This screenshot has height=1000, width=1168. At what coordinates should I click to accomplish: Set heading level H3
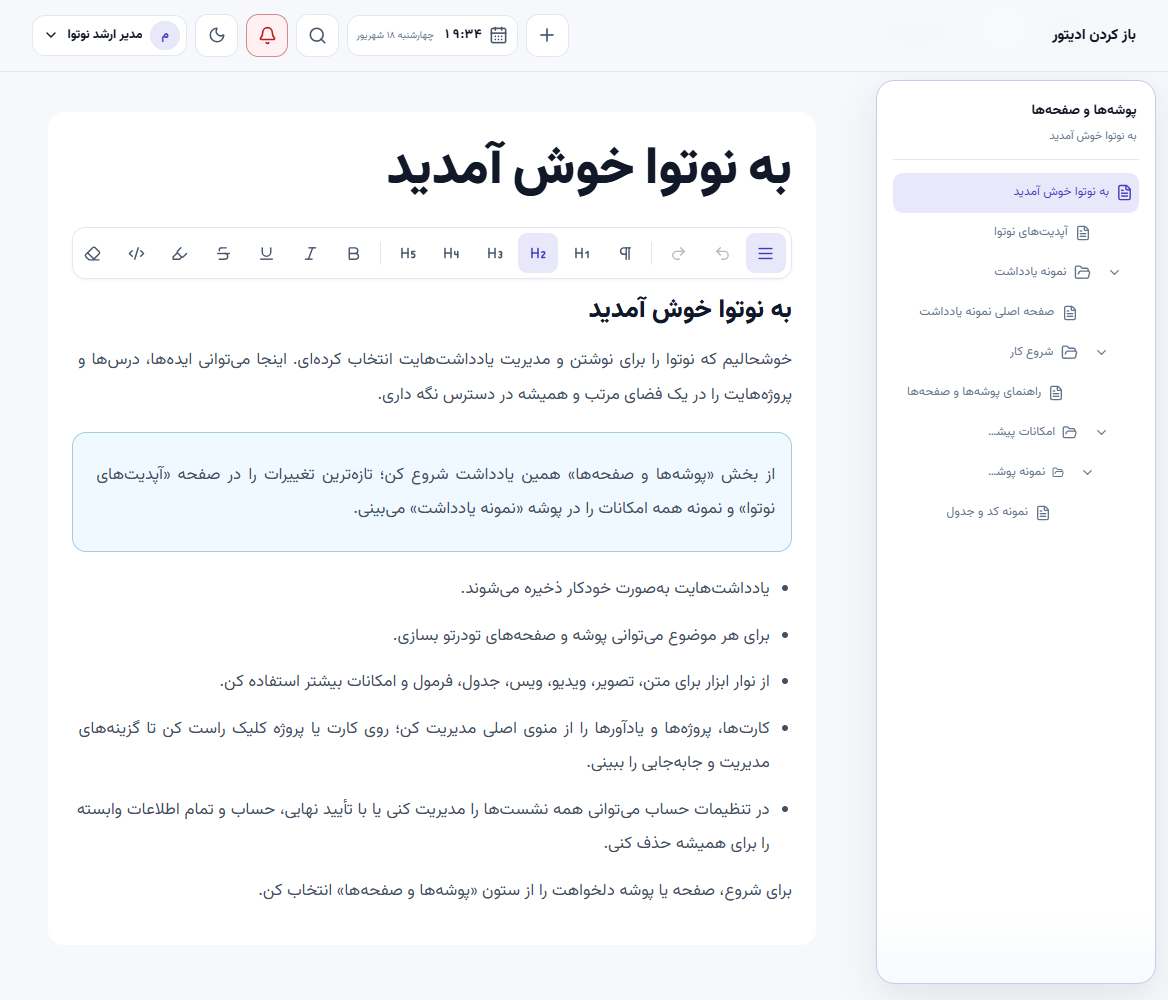click(495, 253)
